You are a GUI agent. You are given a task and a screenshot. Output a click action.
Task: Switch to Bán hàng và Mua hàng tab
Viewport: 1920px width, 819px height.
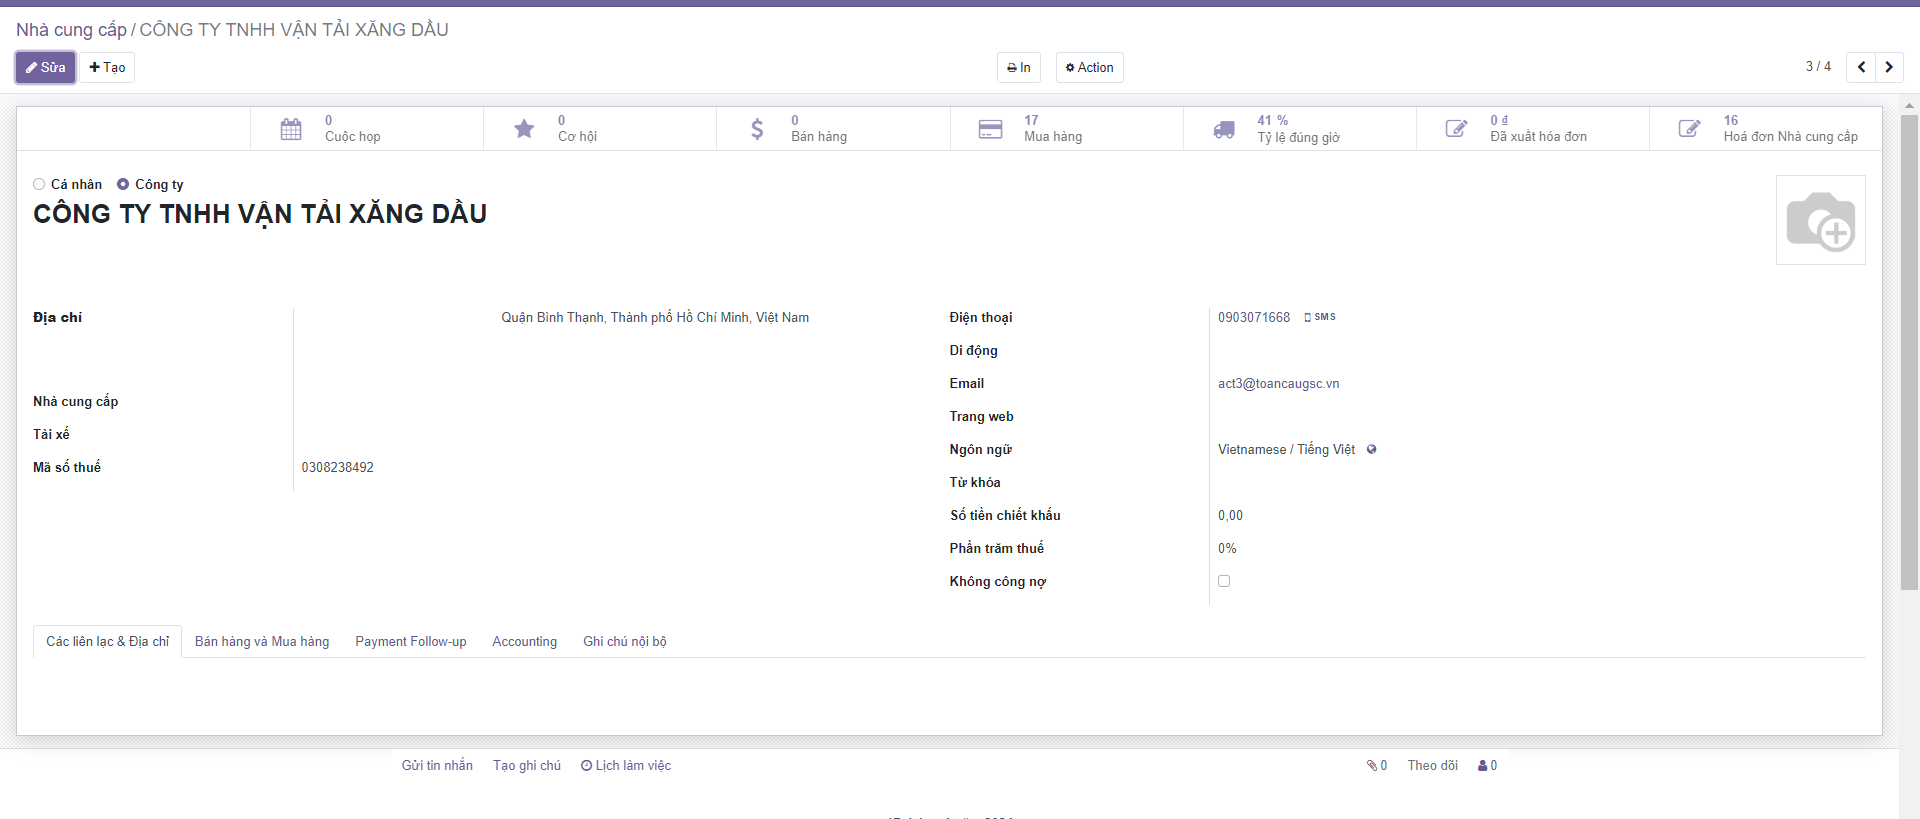[x=262, y=641]
